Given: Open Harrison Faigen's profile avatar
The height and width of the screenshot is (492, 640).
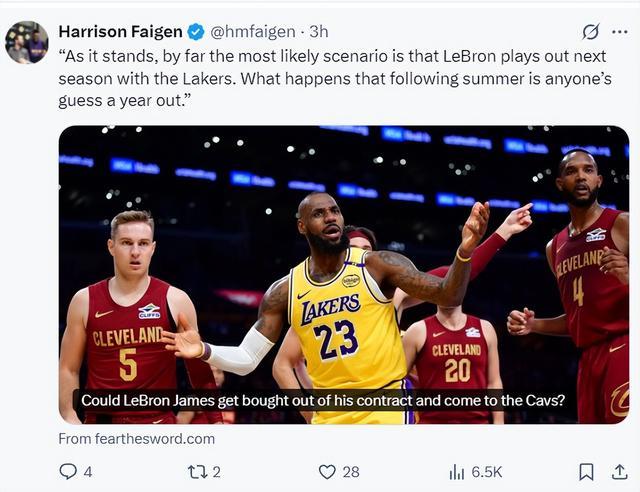Looking at the screenshot, I should pyautogui.click(x=26, y=42).
